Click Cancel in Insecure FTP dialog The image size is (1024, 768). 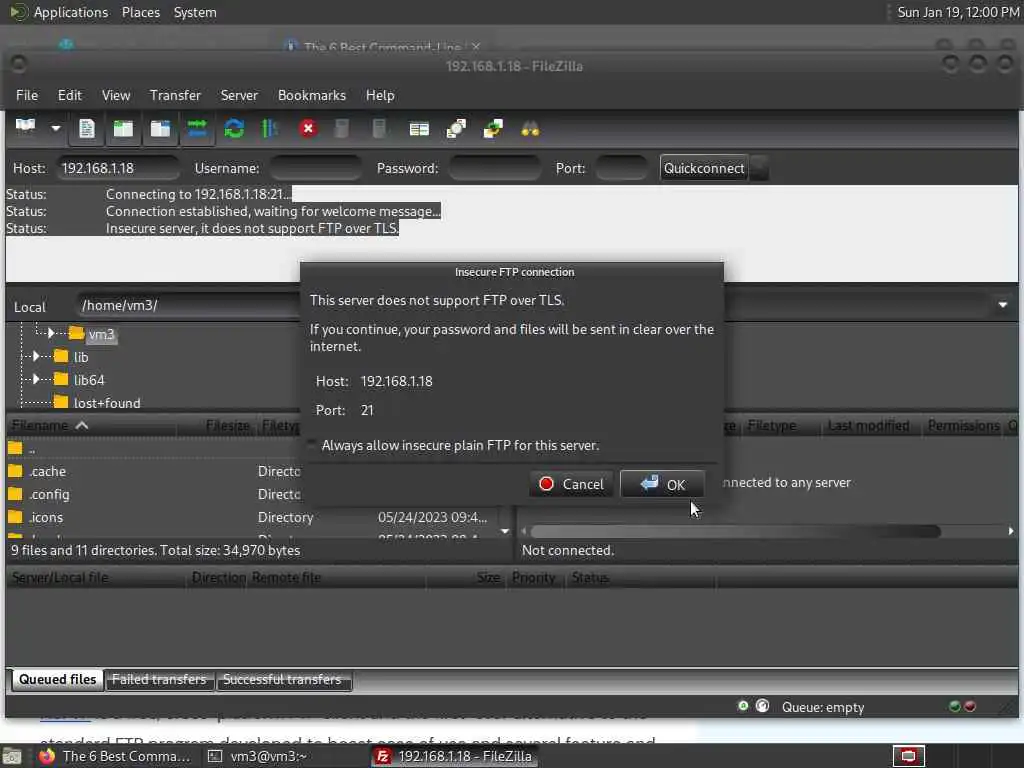pos(571,484)
